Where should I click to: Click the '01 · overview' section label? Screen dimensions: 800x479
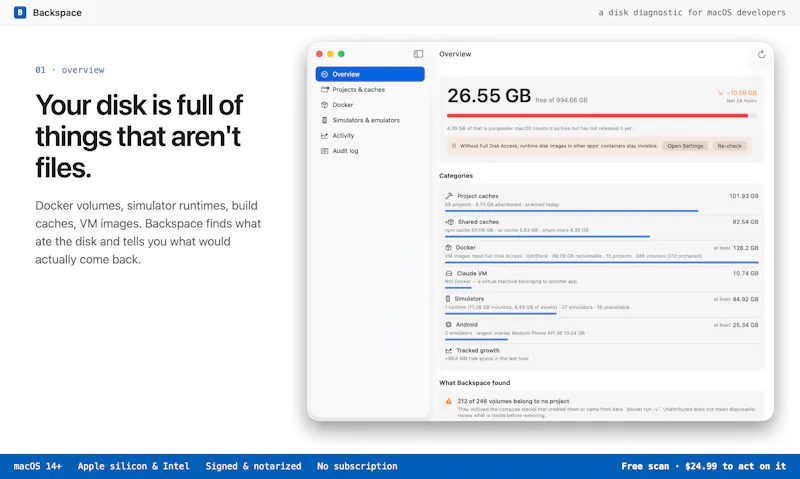[x=70, y=70]
